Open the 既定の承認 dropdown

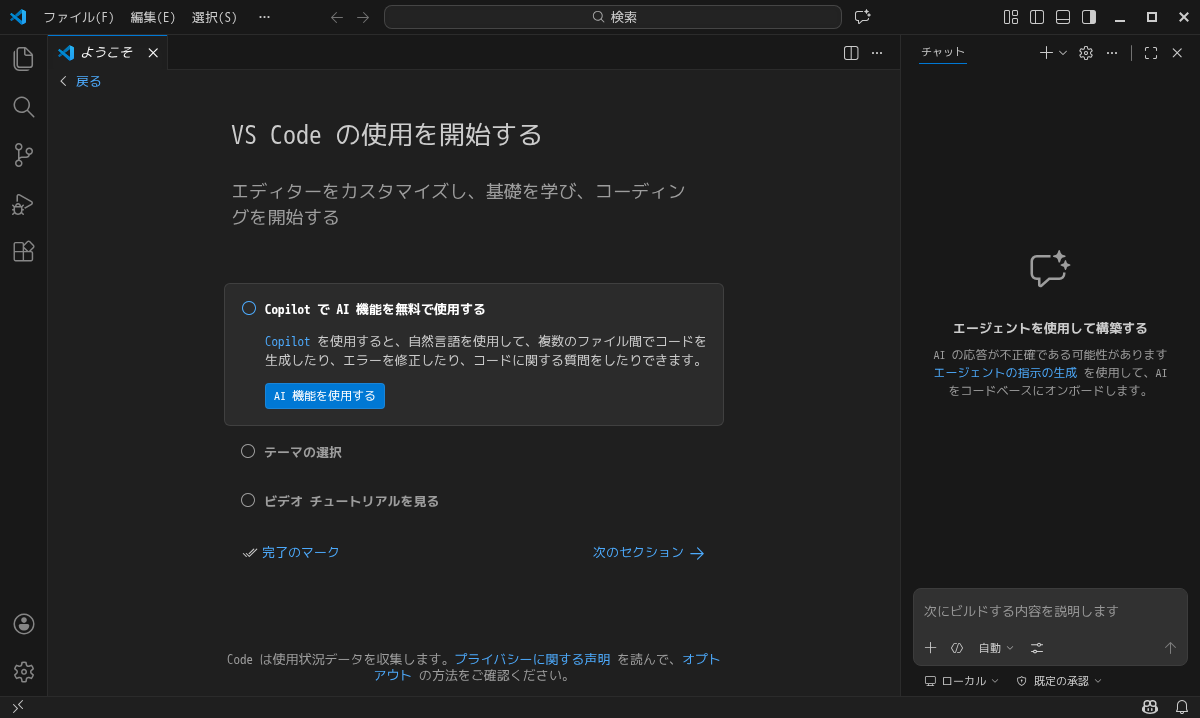pos(1059,681)
